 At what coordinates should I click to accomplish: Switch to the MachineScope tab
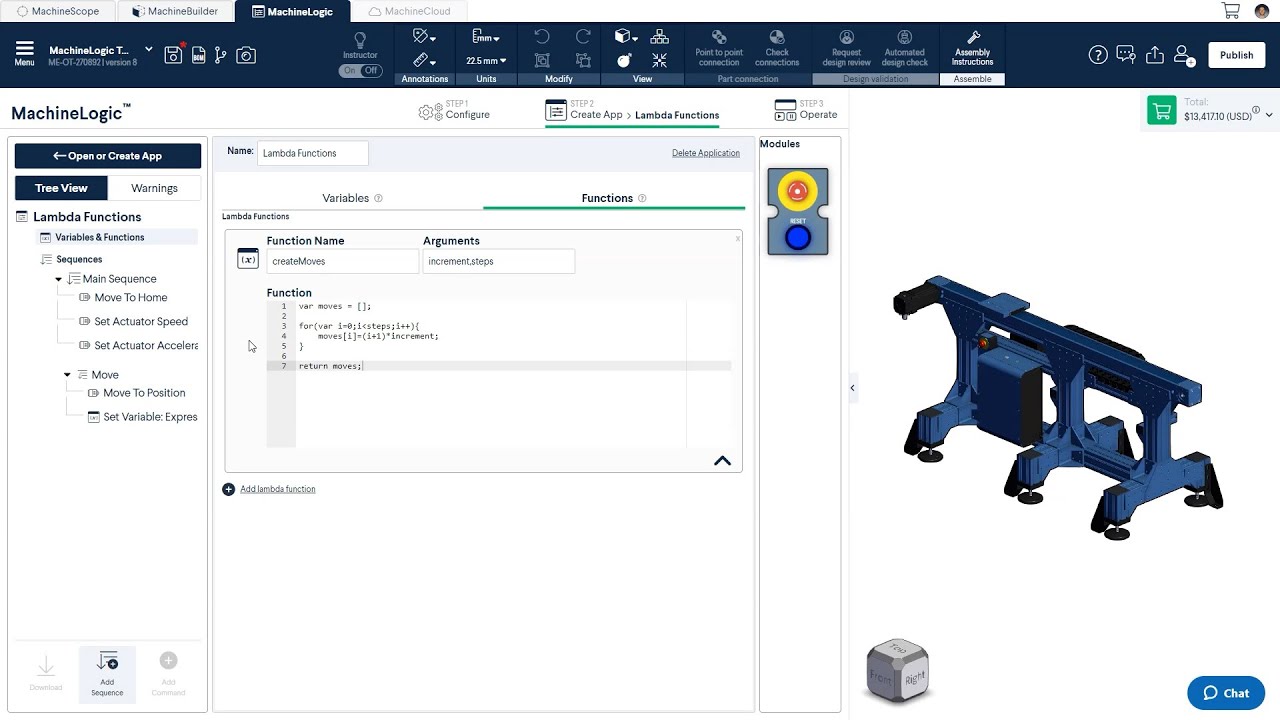coord(57,11)
